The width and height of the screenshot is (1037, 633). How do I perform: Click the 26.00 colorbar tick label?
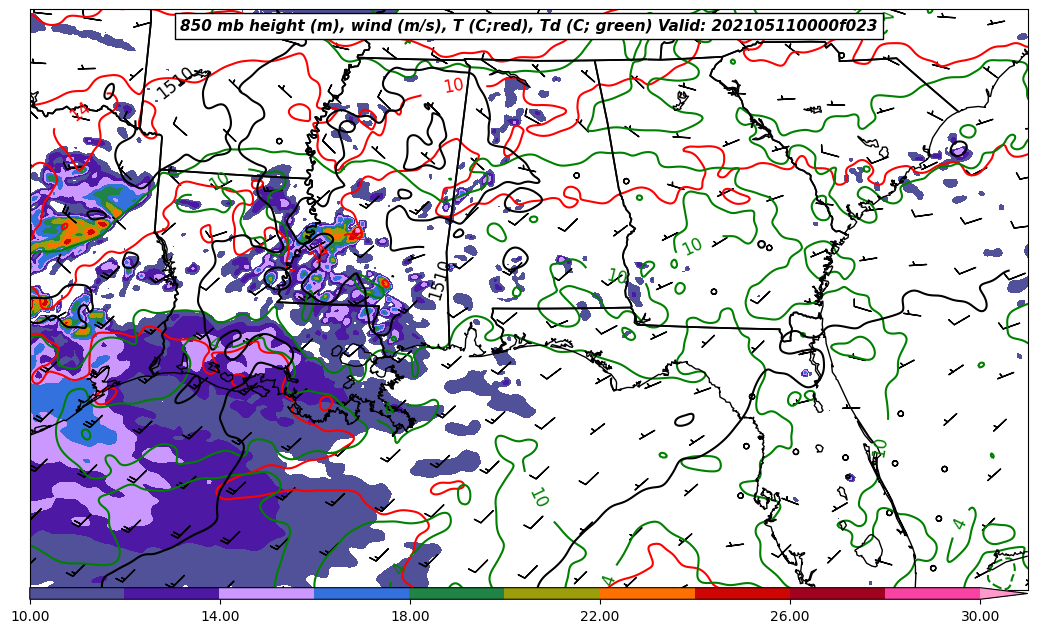[x=790, y=616]
